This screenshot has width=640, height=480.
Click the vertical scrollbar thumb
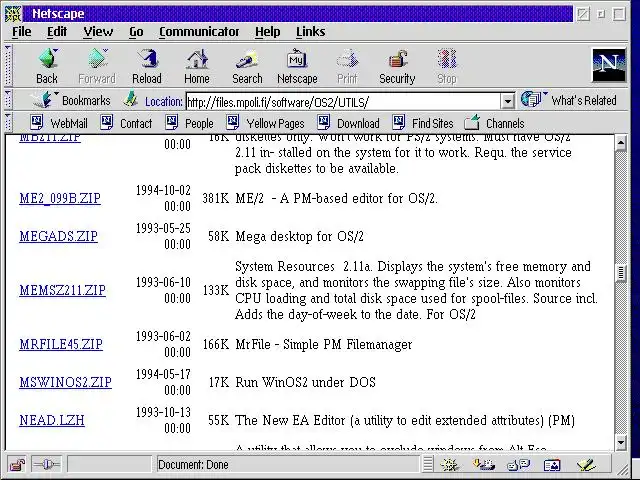[620, 273]
